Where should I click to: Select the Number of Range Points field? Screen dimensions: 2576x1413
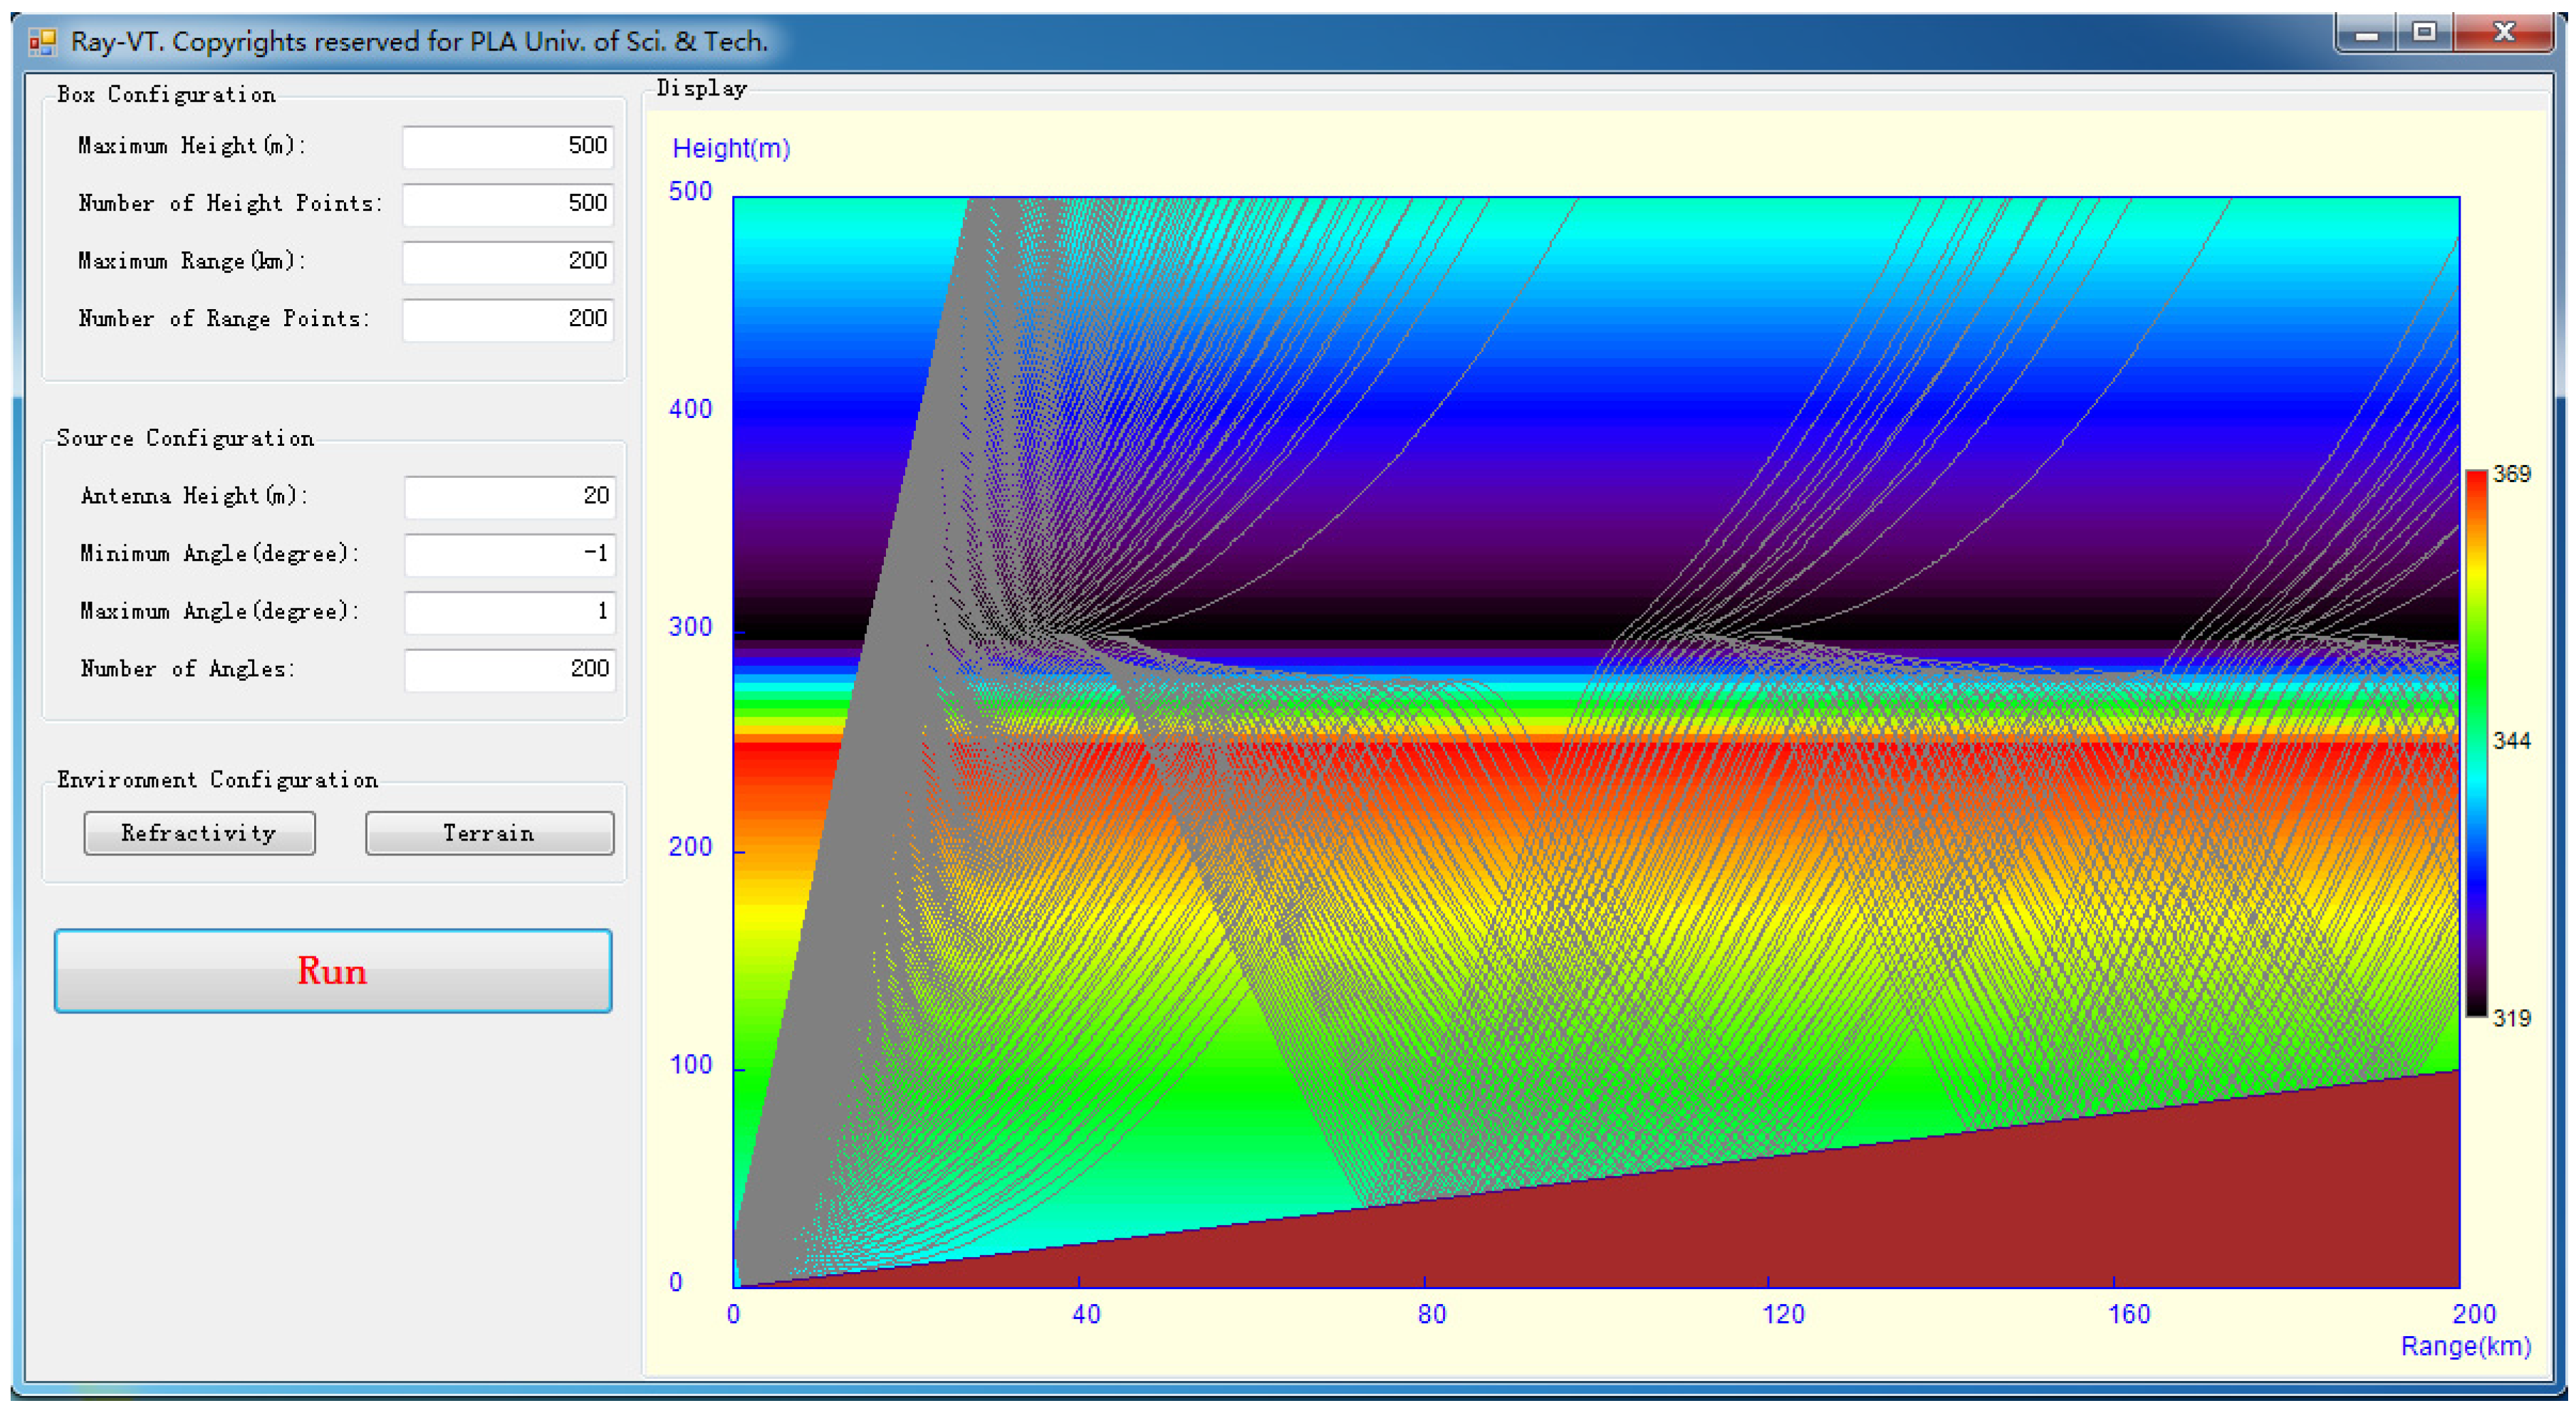[x=508, y=319]
